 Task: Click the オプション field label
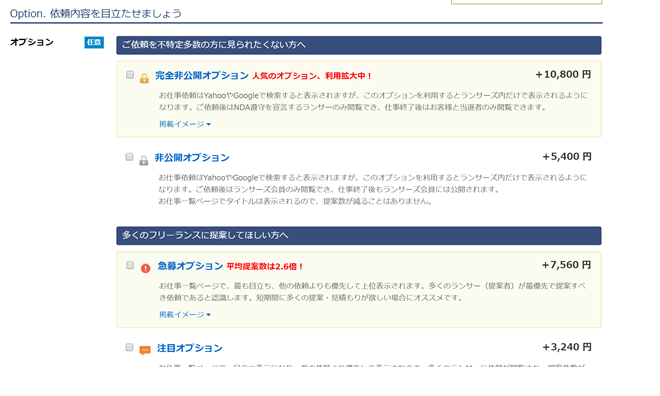pos(32,42)
